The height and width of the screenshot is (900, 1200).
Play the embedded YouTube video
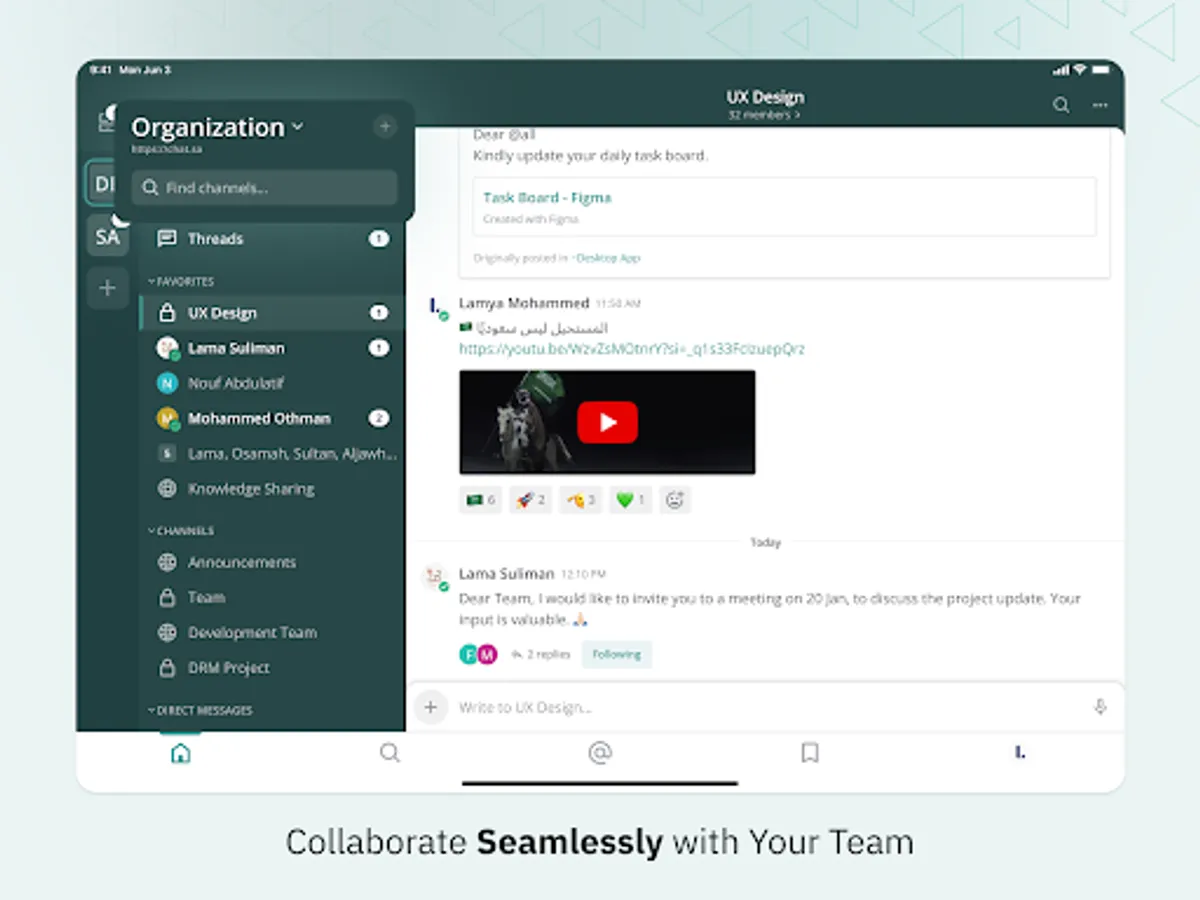tap(607, 422)
